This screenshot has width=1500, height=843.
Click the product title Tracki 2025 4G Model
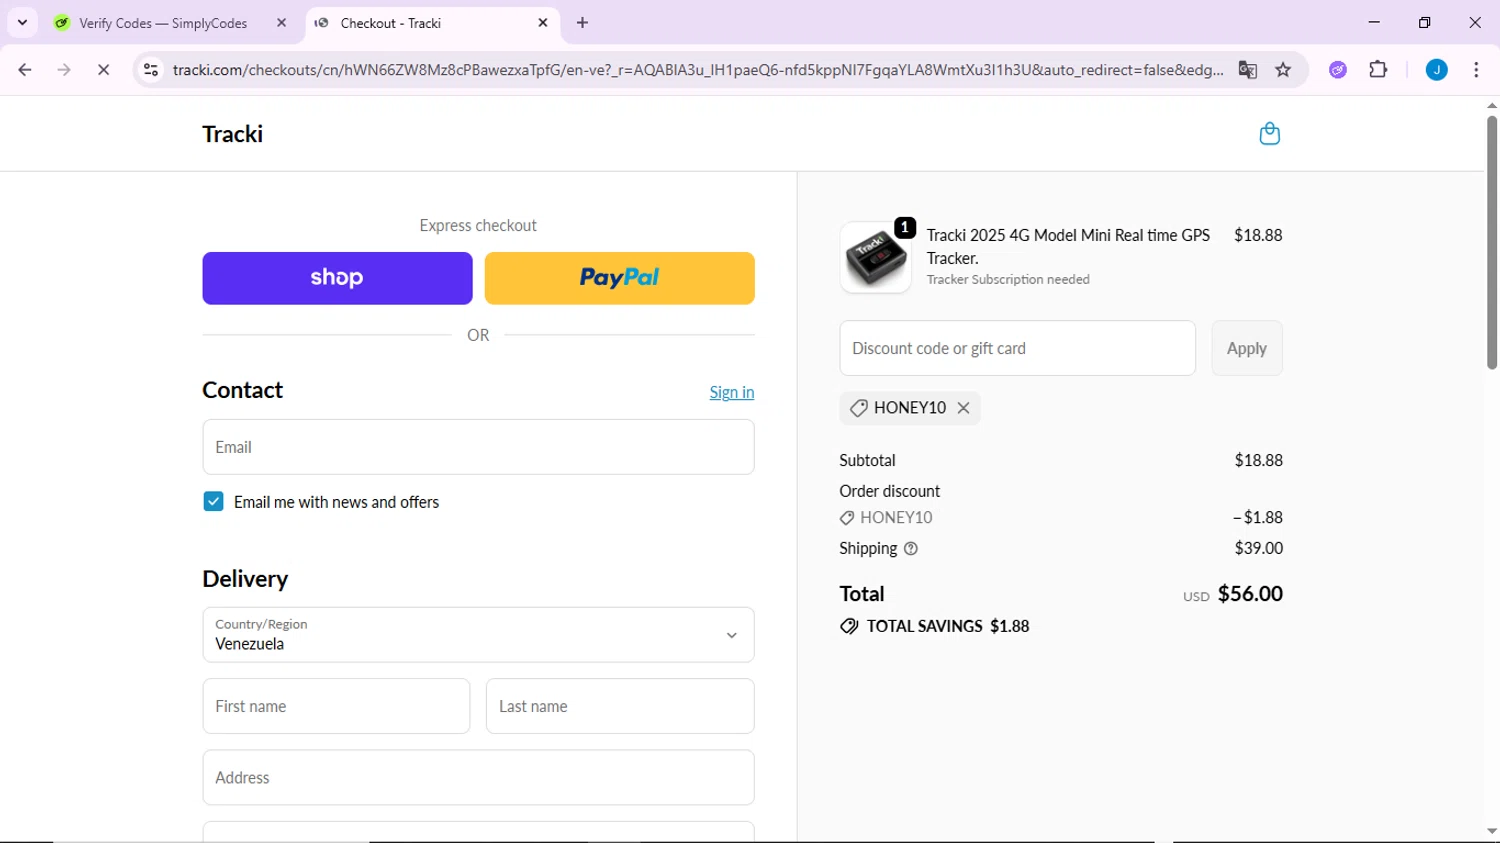click(1068, 246)
